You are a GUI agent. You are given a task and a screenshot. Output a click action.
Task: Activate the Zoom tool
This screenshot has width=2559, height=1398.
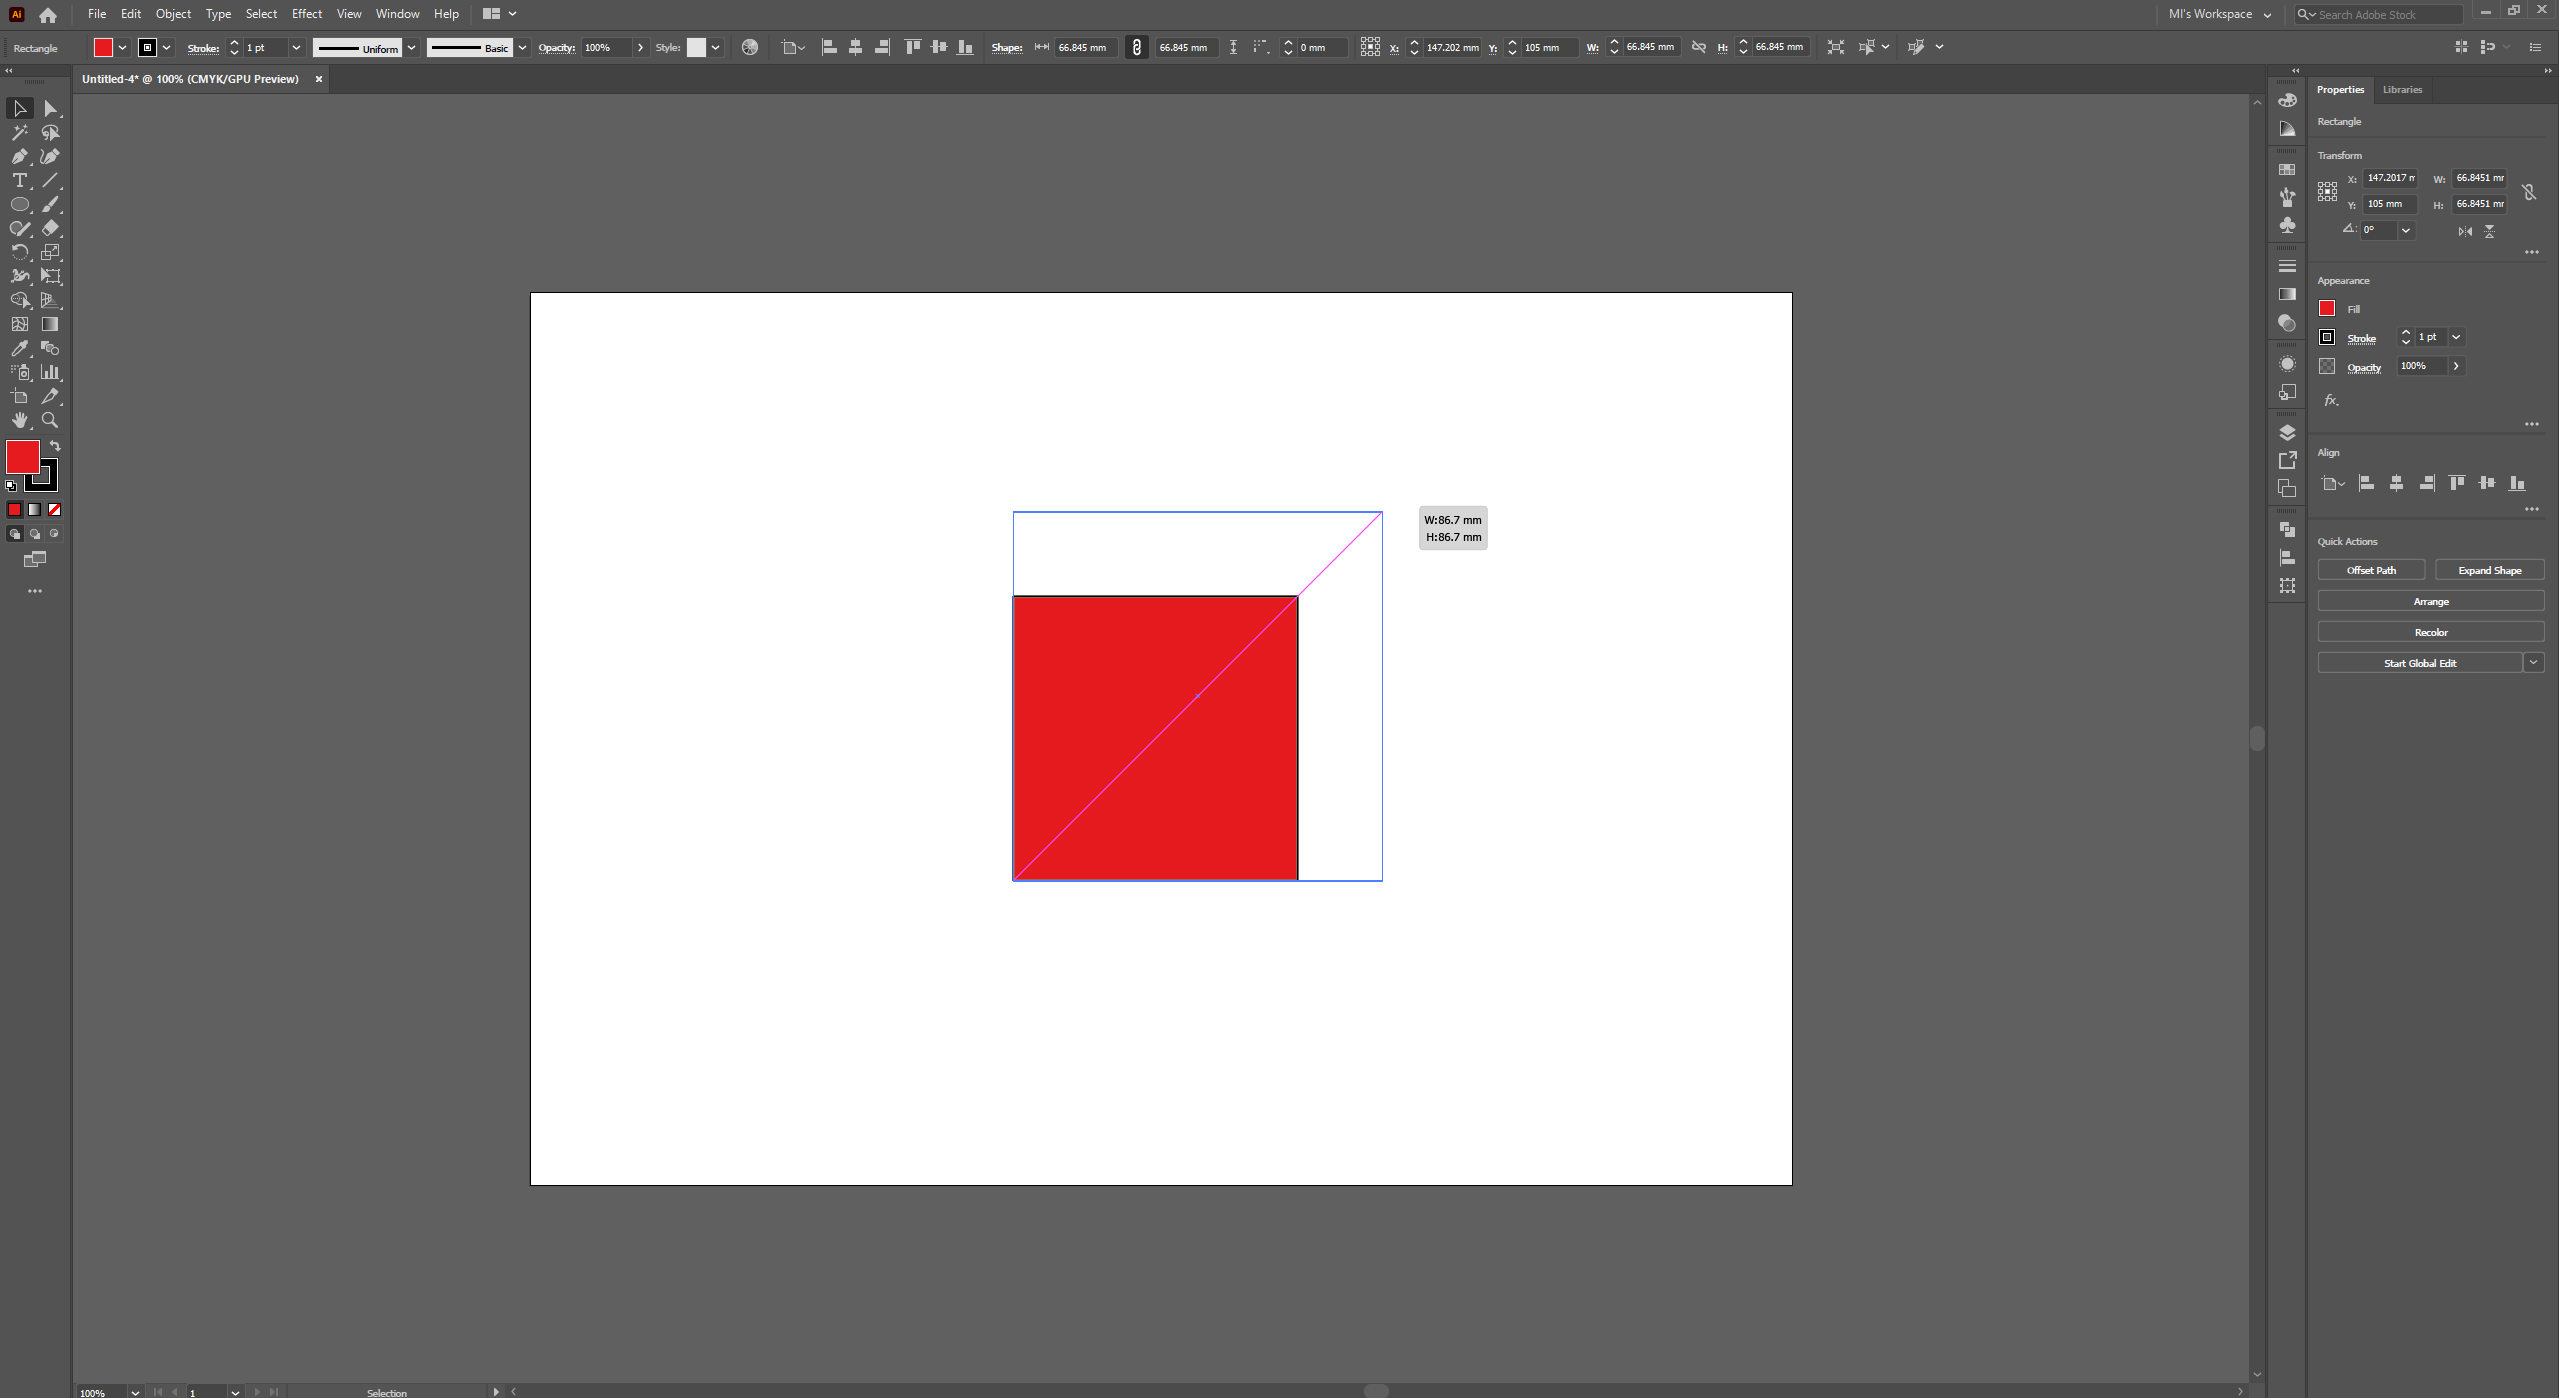[50, 420]
